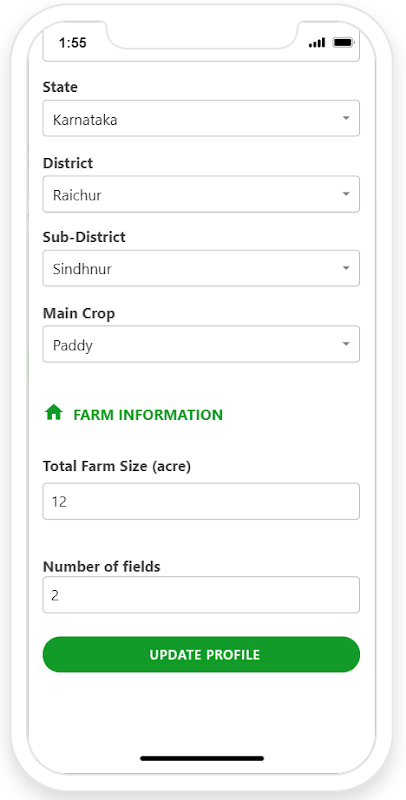Submit with the Update Profile button
406x800 pixels.
[x=201, y=655]
